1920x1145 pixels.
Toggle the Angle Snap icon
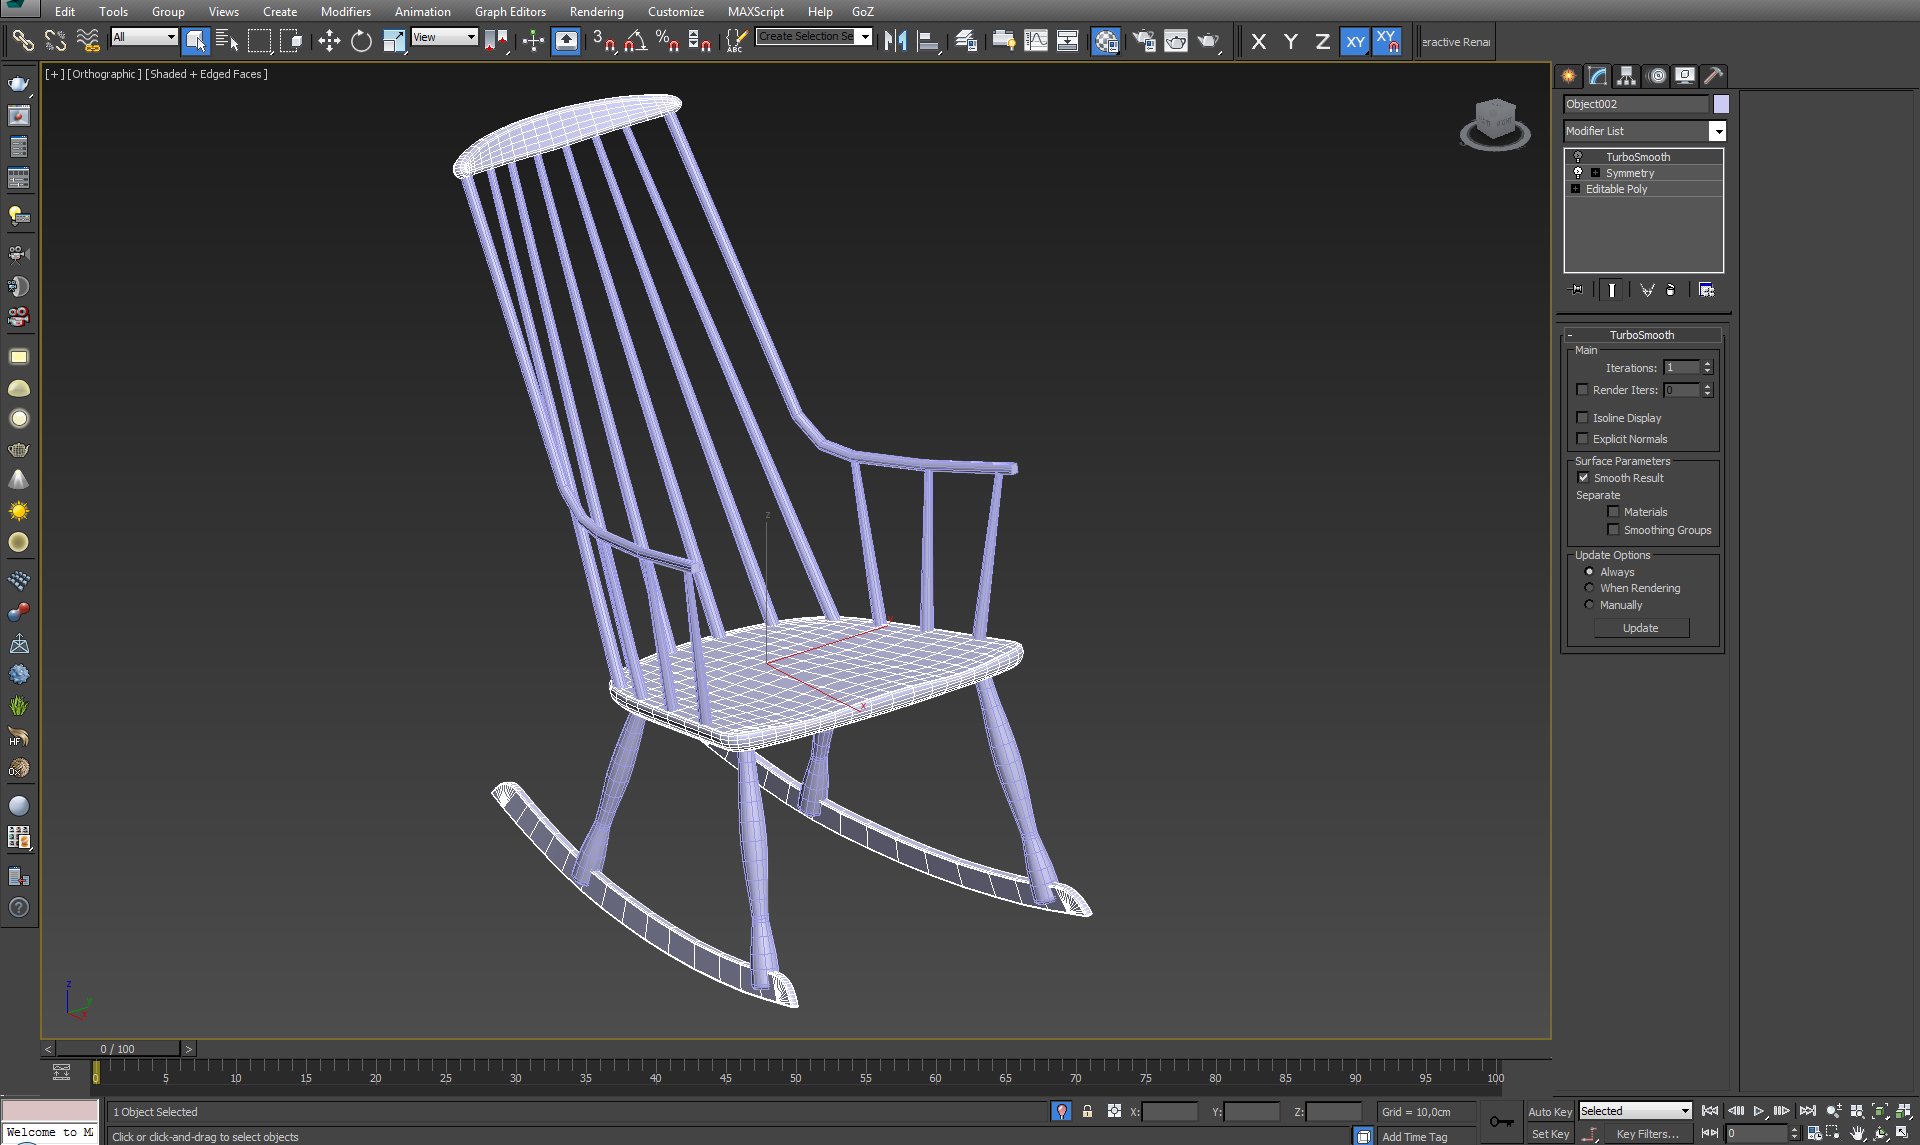pyautogui.click(x=635, y=41)
